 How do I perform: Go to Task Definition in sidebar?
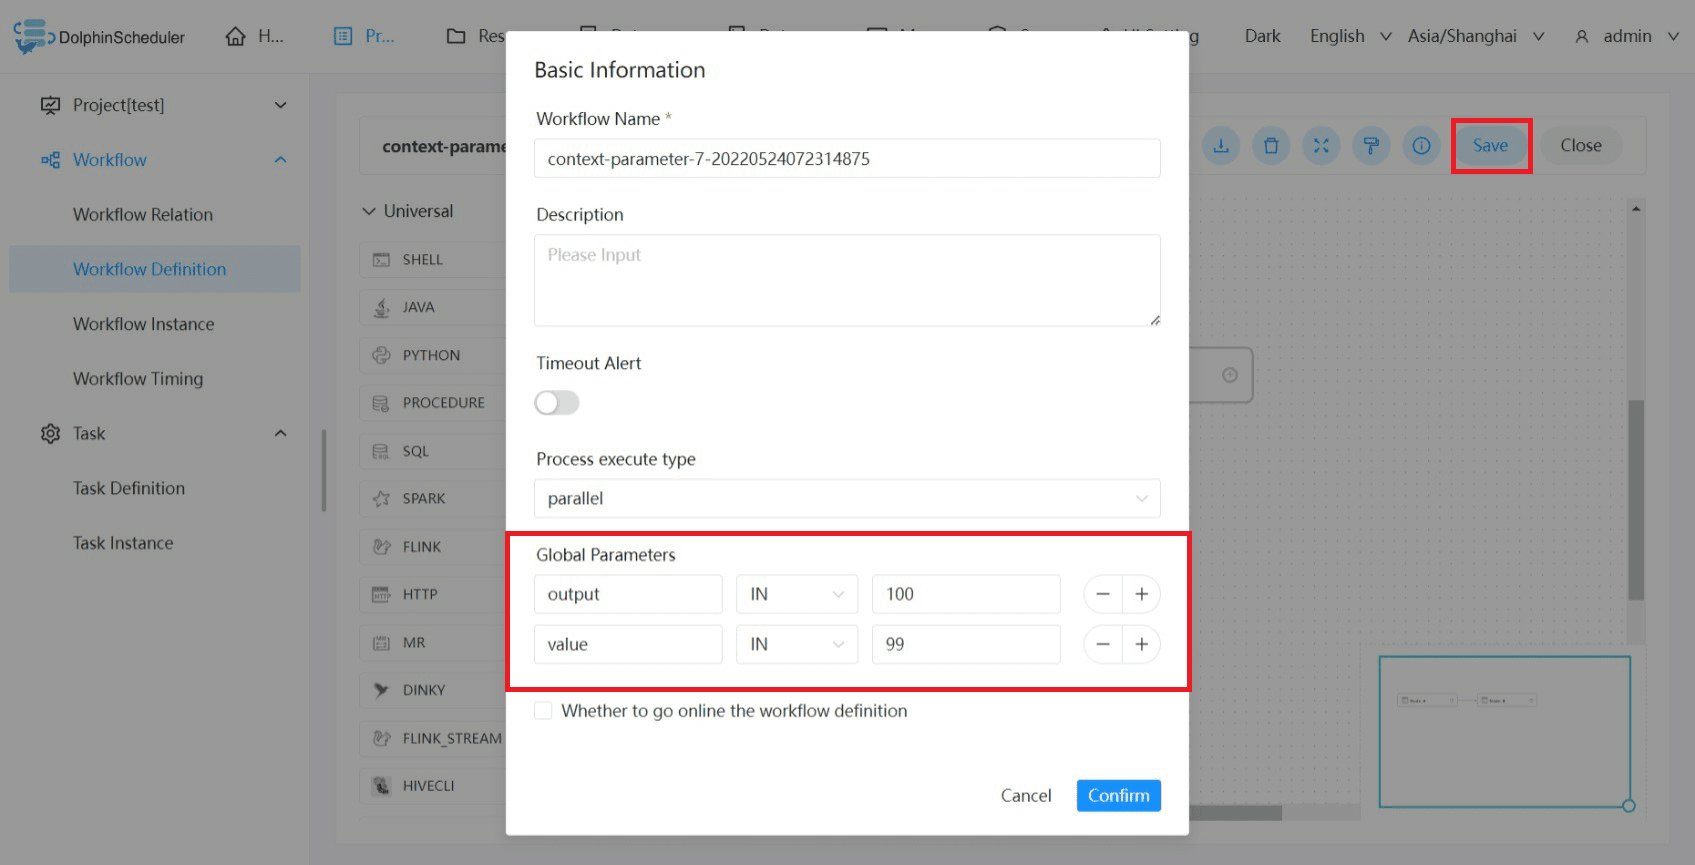[129, 488]
